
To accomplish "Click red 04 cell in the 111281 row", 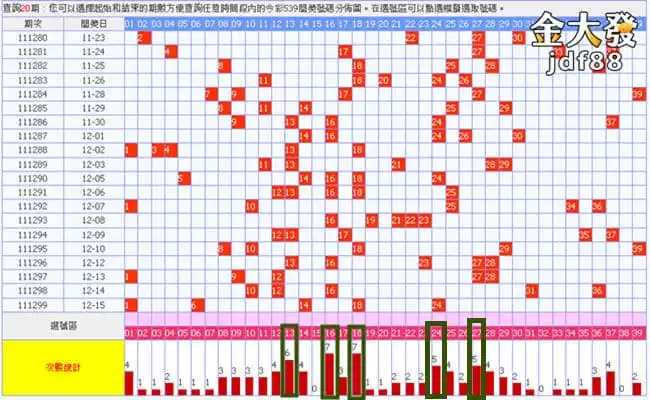I will (x=170, y=51).
